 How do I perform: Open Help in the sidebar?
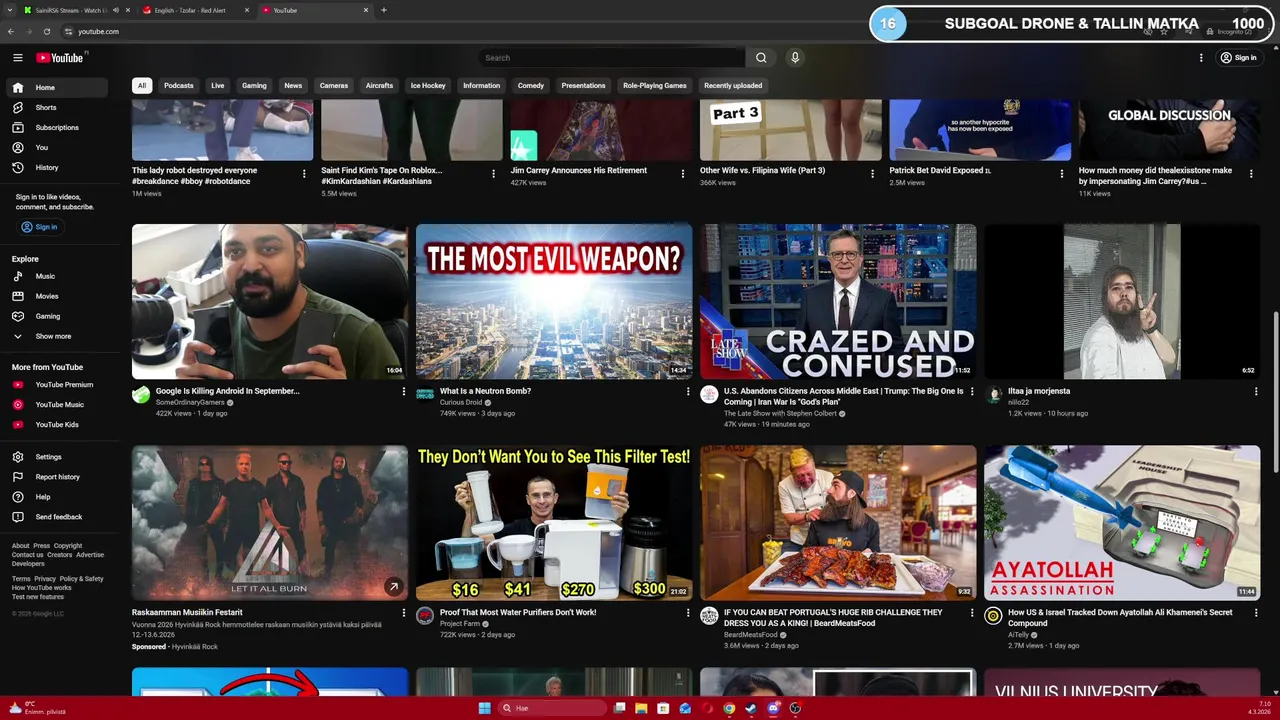pyautogui.click(x=56, y=497)
